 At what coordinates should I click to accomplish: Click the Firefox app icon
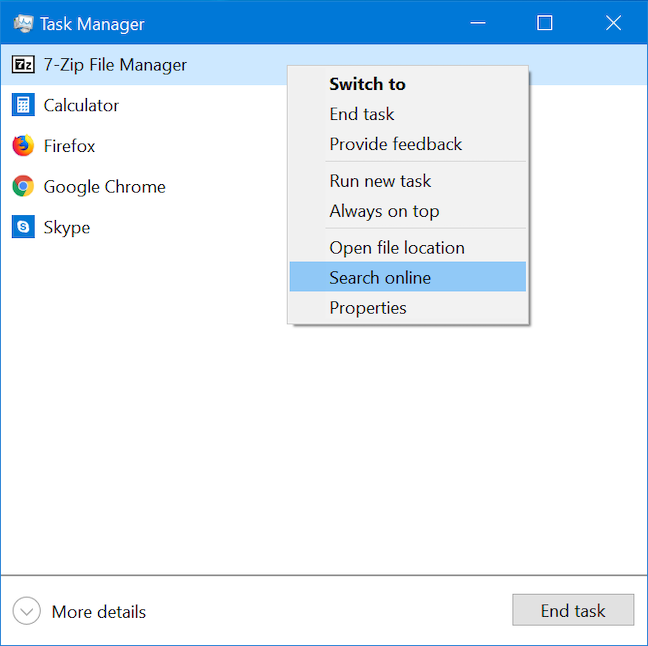23,145
